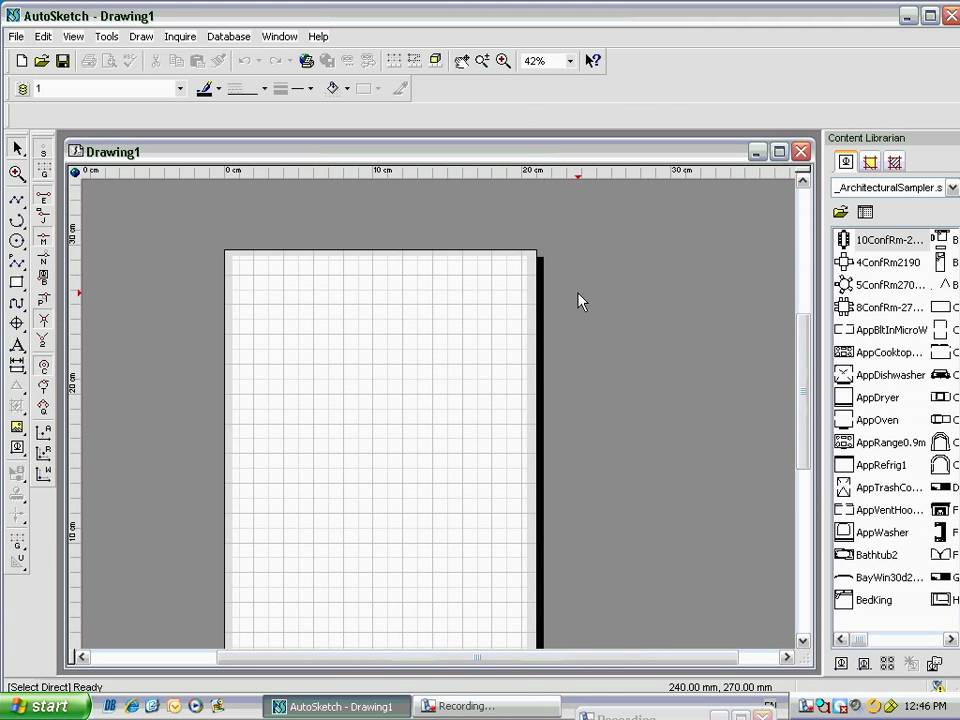Viewport: 960px width, 720px height.
Task: Select the hatched third tab in Content Librarian
Action: pos(894,162)
